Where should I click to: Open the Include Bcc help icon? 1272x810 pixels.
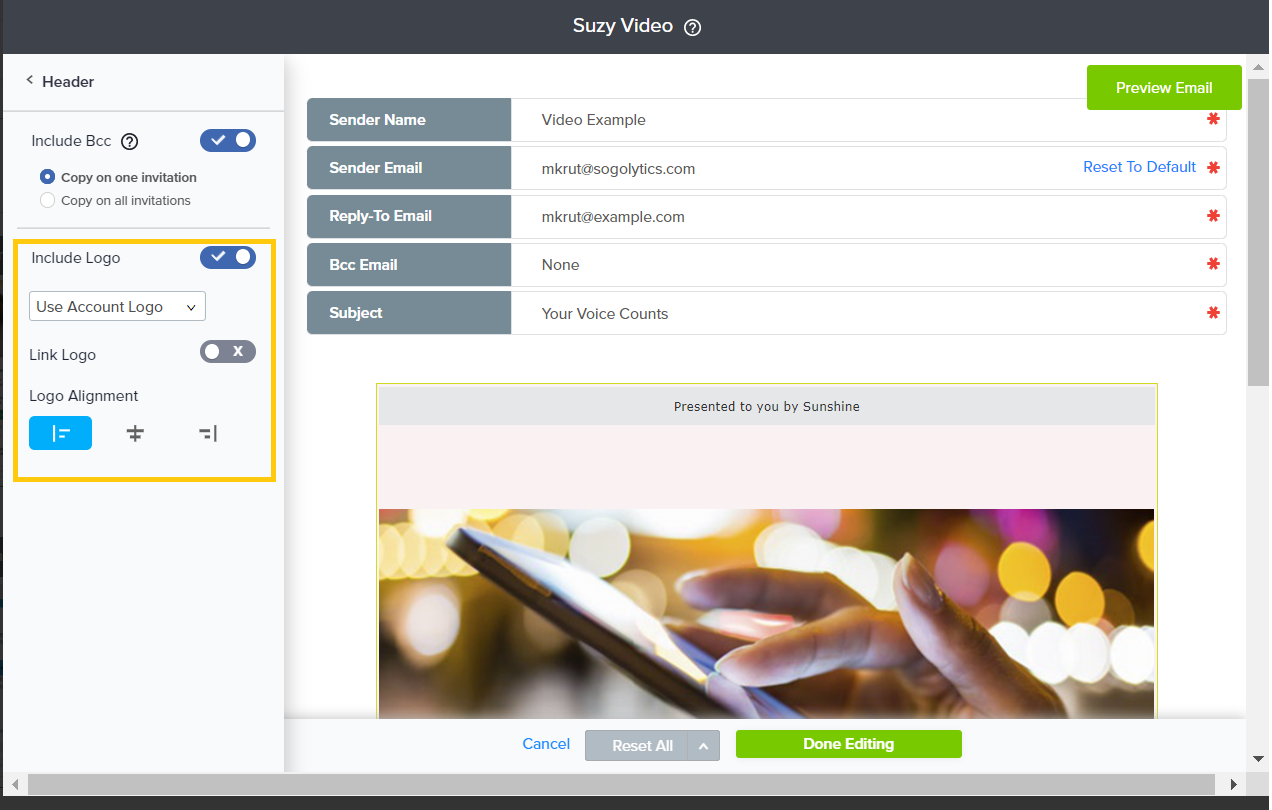[x=129, y=142]
